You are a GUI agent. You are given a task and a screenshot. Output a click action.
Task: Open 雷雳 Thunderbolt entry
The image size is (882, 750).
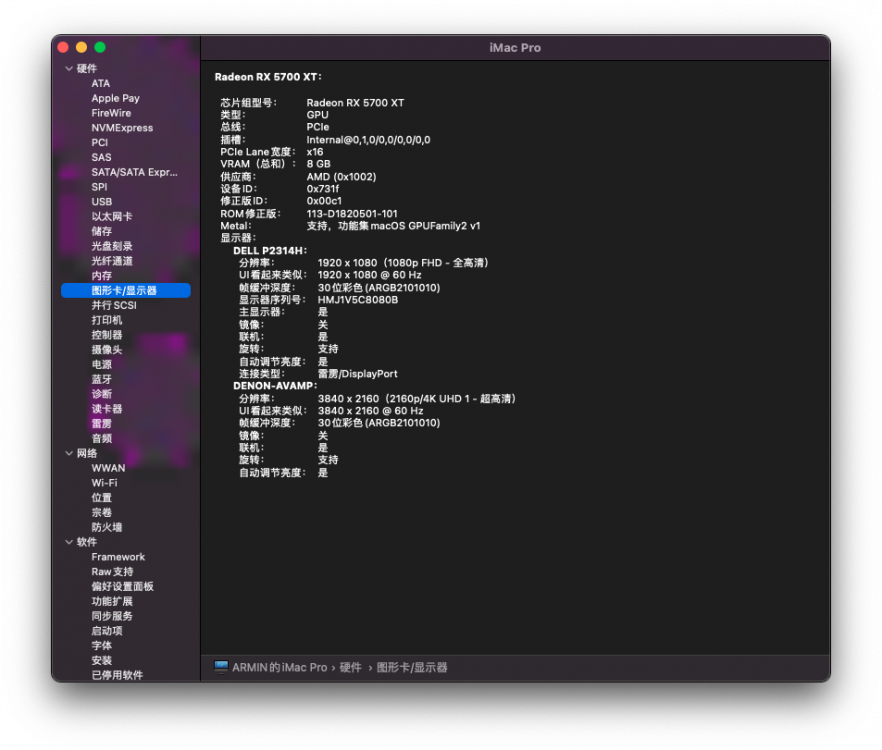tap(102, 424)
